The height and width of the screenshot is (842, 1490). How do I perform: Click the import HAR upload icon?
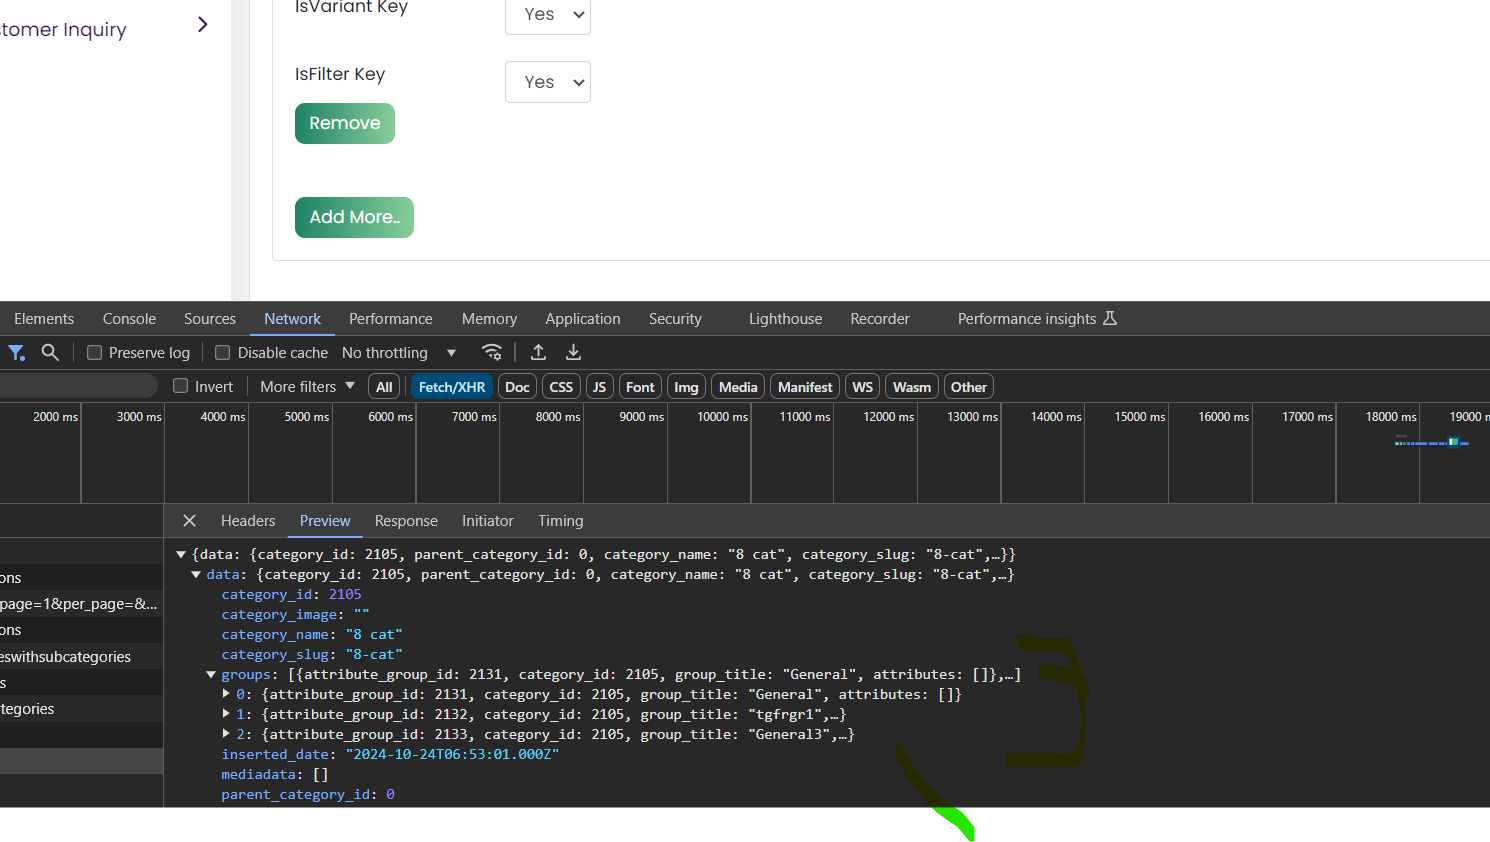click(x=538, y=352)
